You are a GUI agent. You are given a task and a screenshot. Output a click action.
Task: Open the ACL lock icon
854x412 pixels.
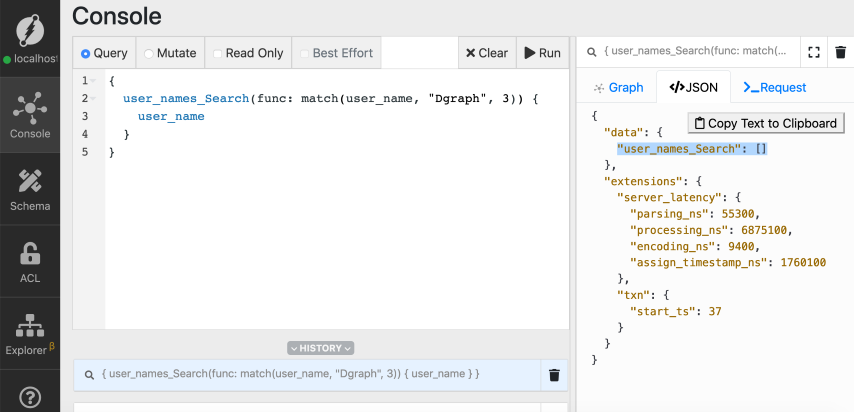(29, 263)
